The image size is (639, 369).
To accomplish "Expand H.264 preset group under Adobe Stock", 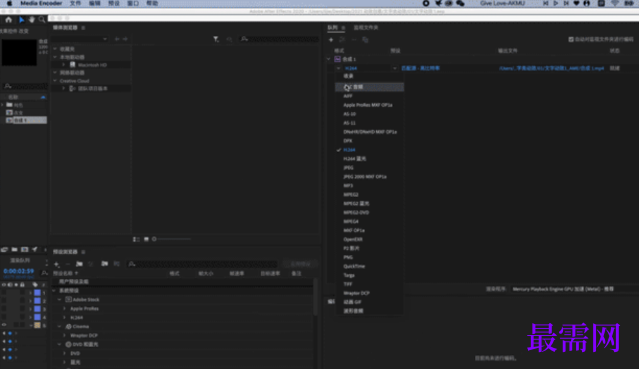I will 64,318.
